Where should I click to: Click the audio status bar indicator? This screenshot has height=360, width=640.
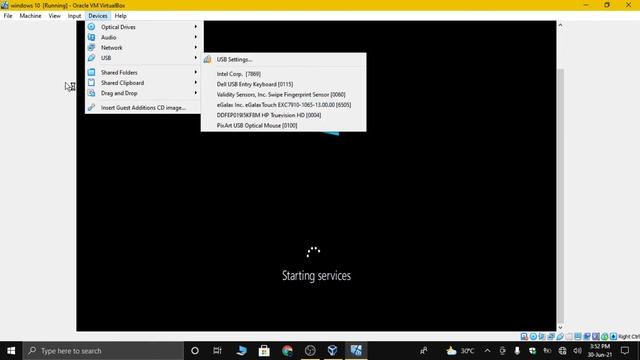542,337
